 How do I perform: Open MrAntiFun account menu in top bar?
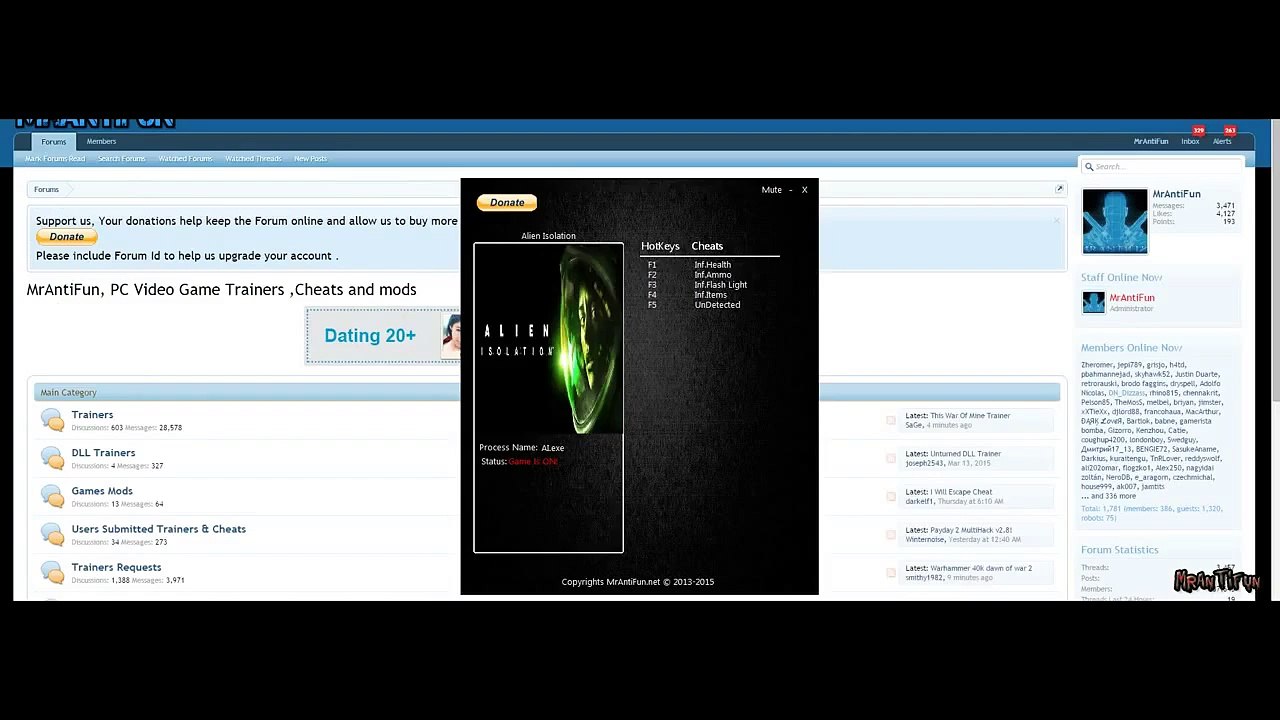pos(1150,142)
